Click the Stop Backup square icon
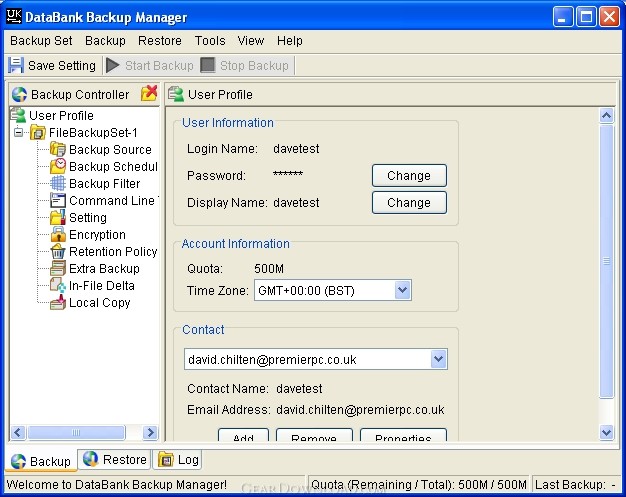 click(208, 65)
